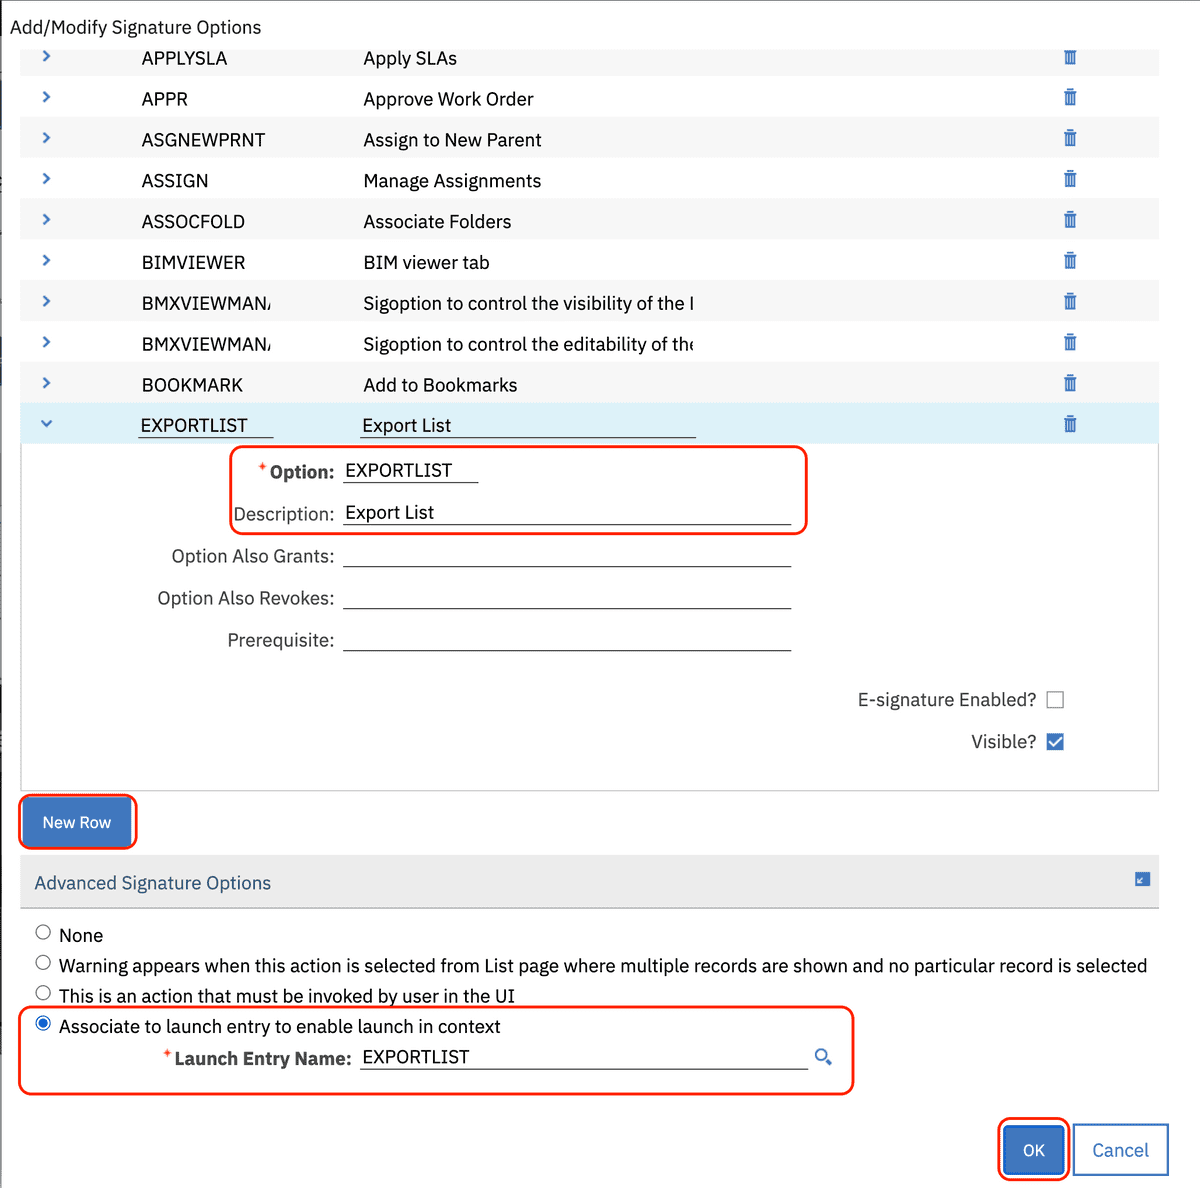Screen dimensions: 1200x1188
Task: Collapse the Advanced Signature Options section arrow
Action: 1141,879
